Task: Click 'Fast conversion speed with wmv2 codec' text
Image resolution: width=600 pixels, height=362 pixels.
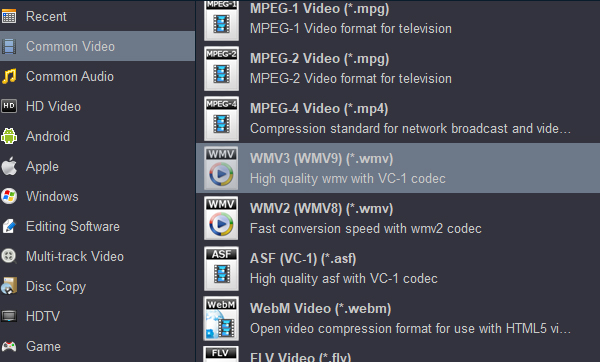Action: coord(365,229)
